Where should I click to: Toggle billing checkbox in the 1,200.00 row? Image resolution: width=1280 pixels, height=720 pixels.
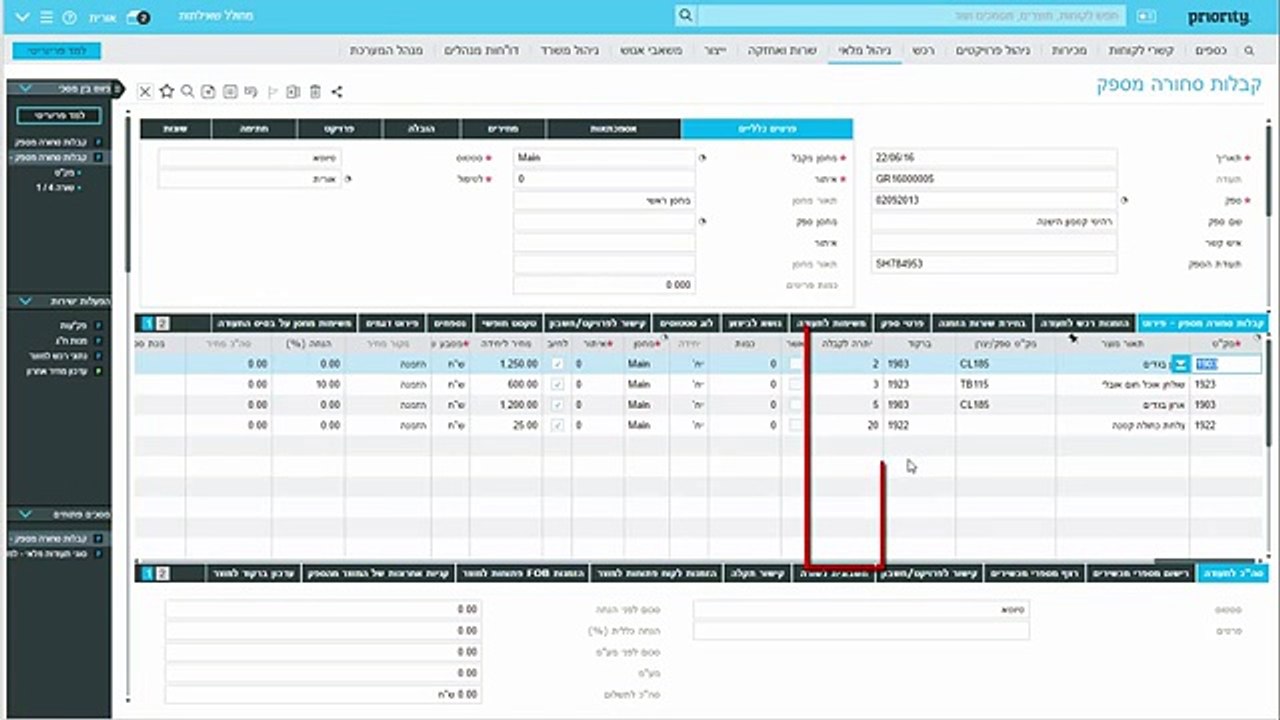[x=558, y=405]
